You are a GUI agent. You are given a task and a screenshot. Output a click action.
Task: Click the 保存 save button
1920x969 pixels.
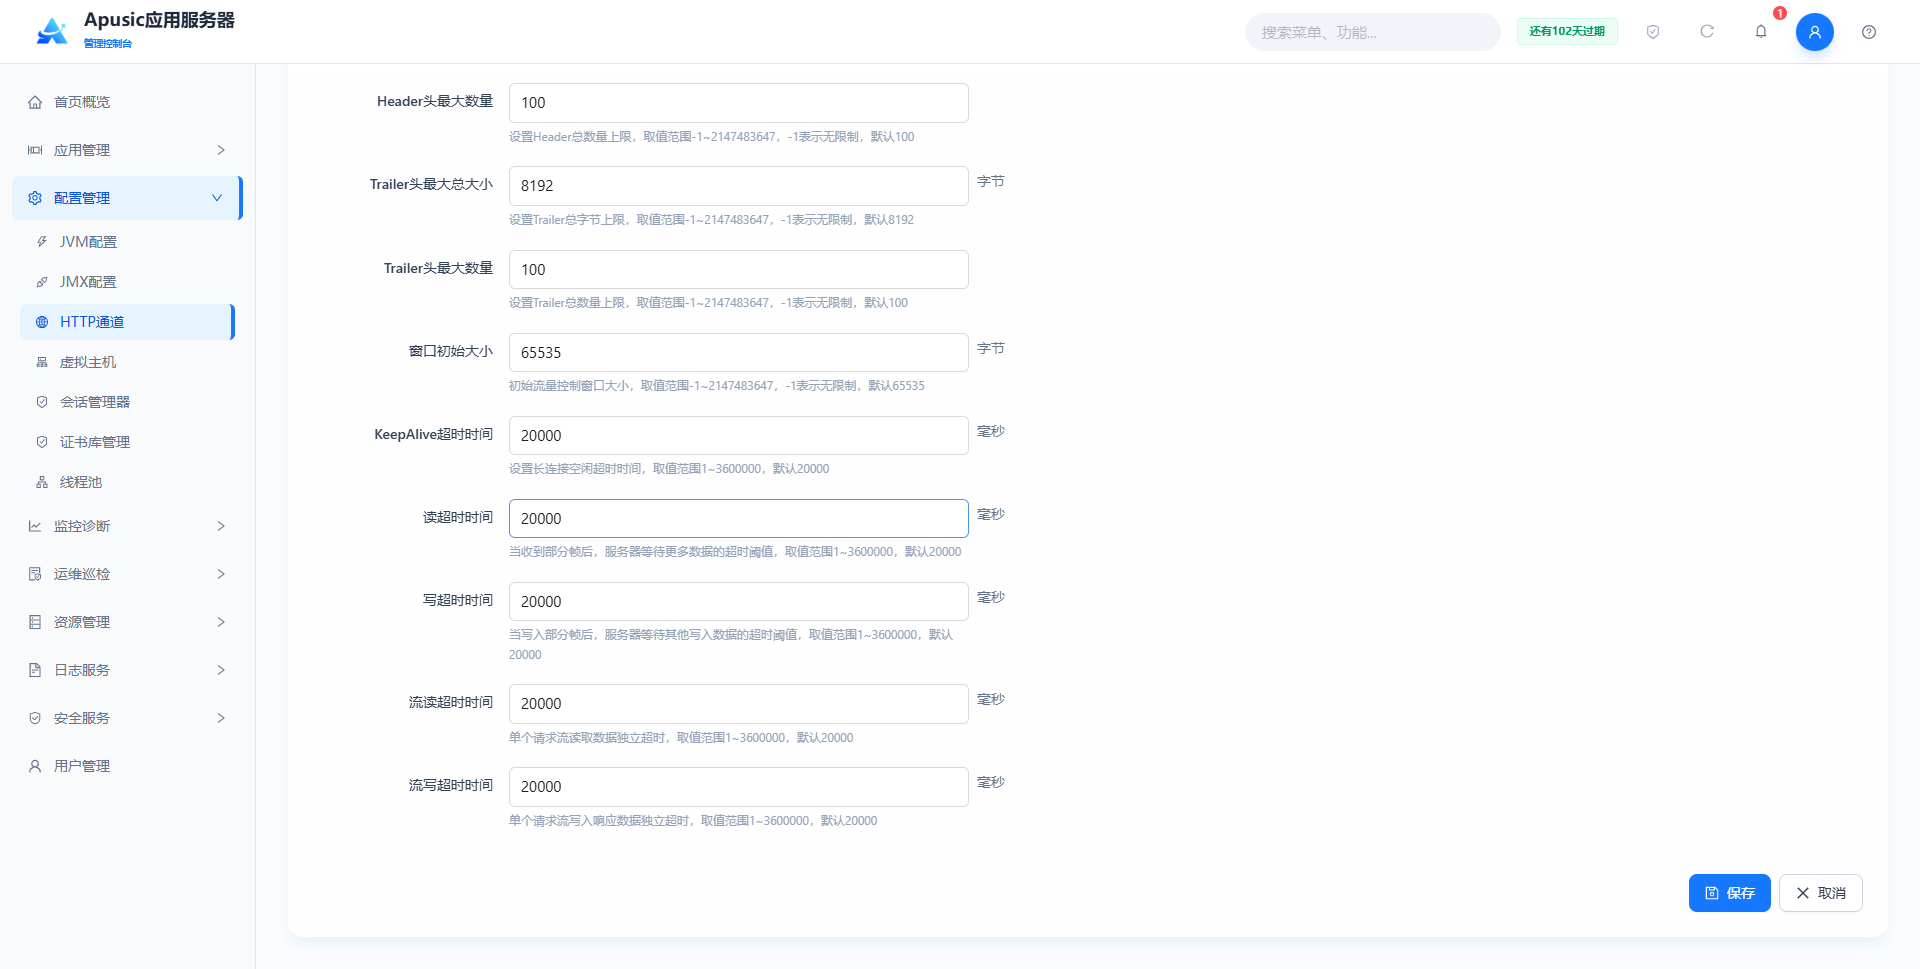click(x=1729, y=893)
